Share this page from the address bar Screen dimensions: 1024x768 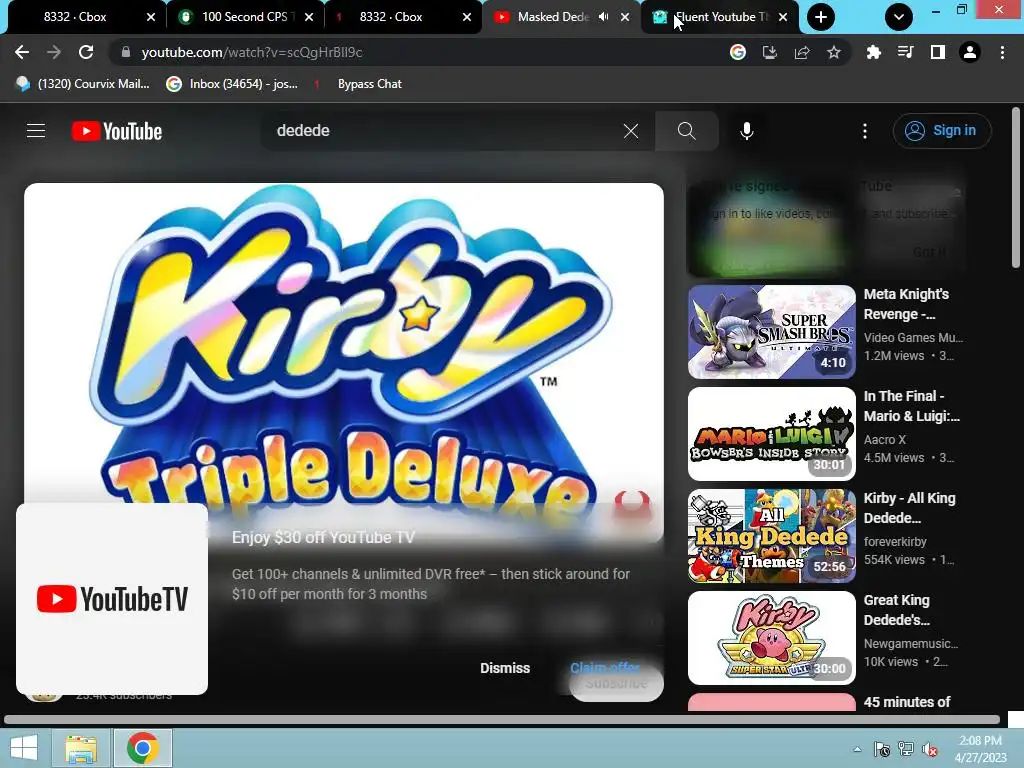click(x=802, y=52)
